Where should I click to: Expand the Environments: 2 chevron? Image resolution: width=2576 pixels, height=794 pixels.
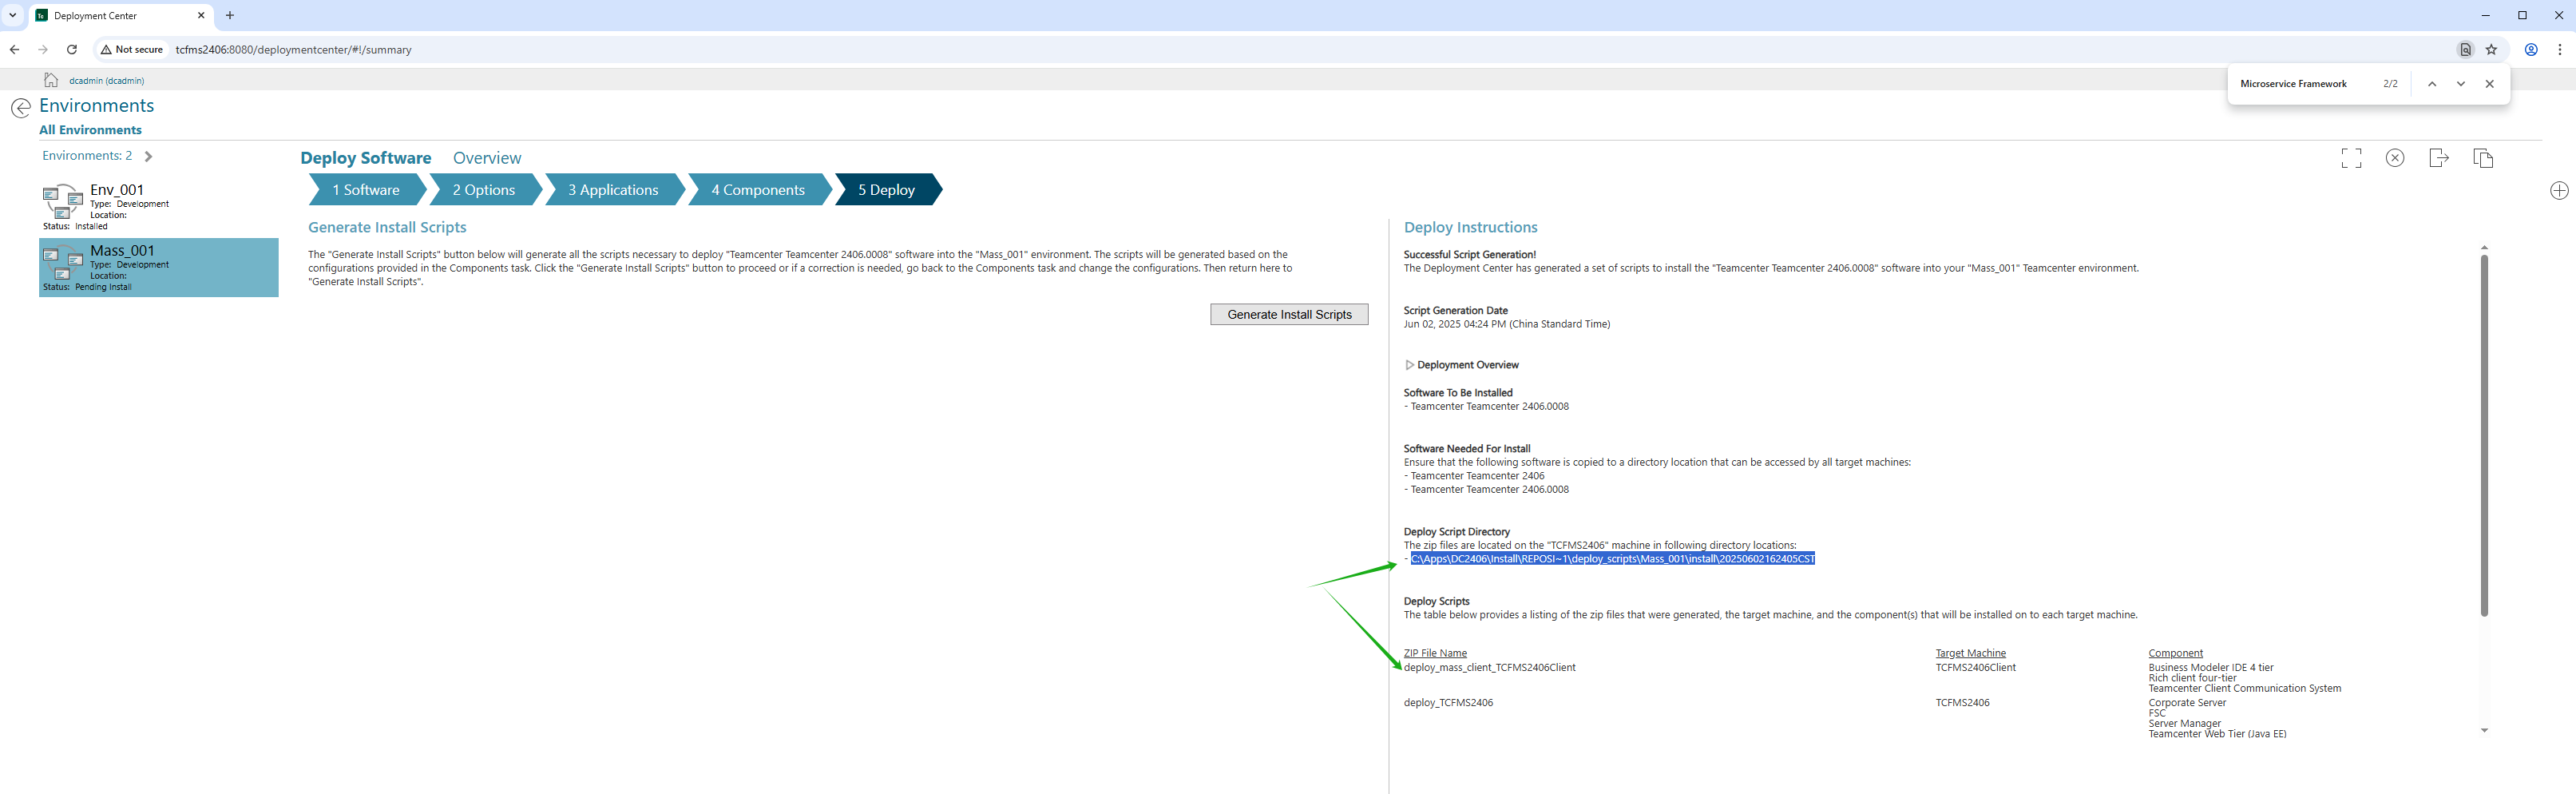click(x=148, y=156)
